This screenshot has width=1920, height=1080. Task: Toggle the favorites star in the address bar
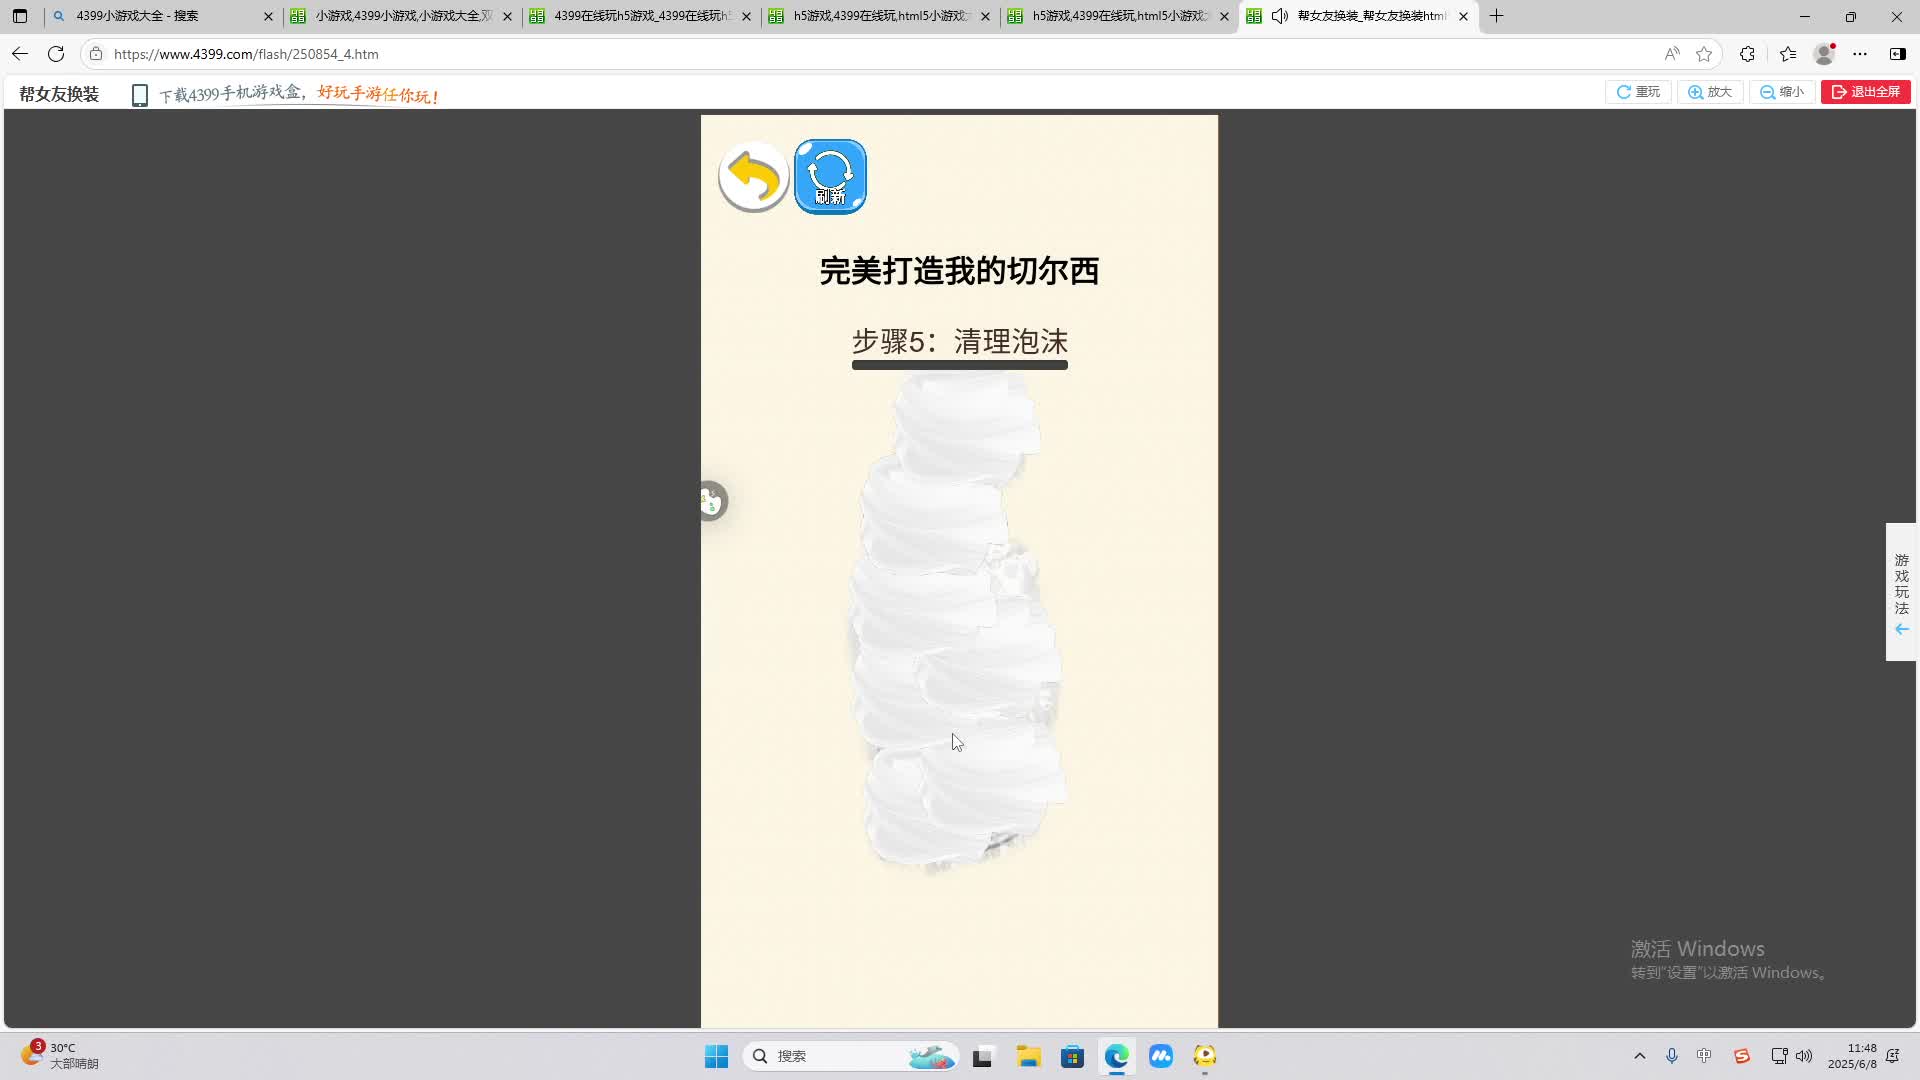pyautogui.click(x=1704, y=54)
